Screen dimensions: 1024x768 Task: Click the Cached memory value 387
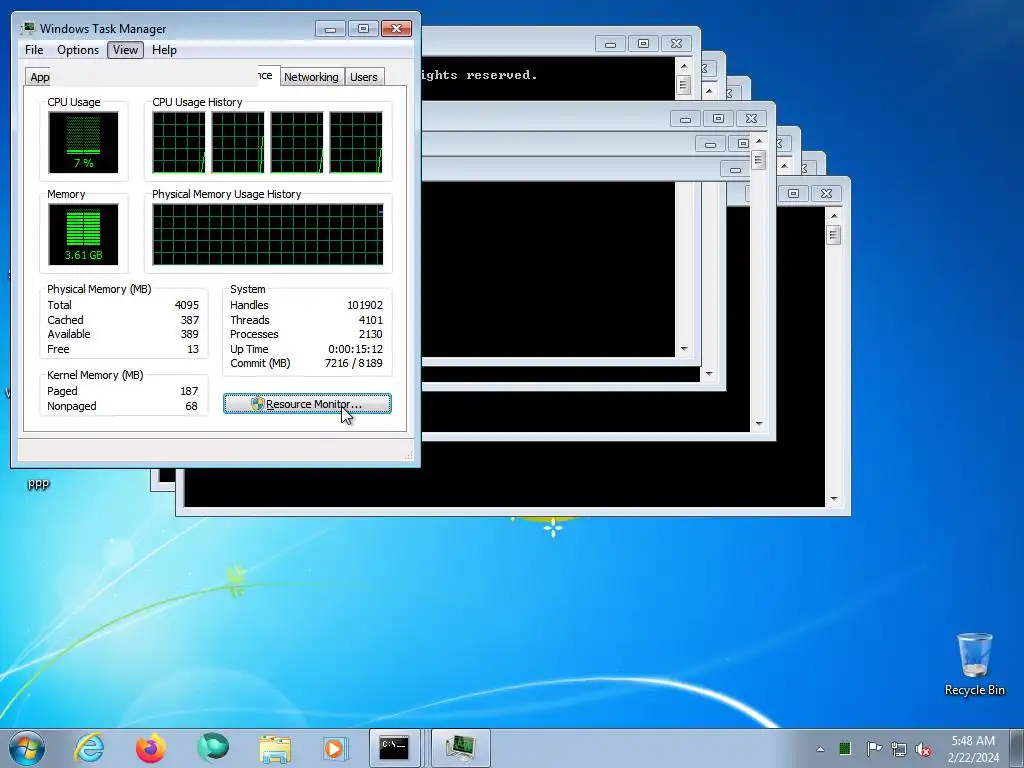(x=189, y=320)
